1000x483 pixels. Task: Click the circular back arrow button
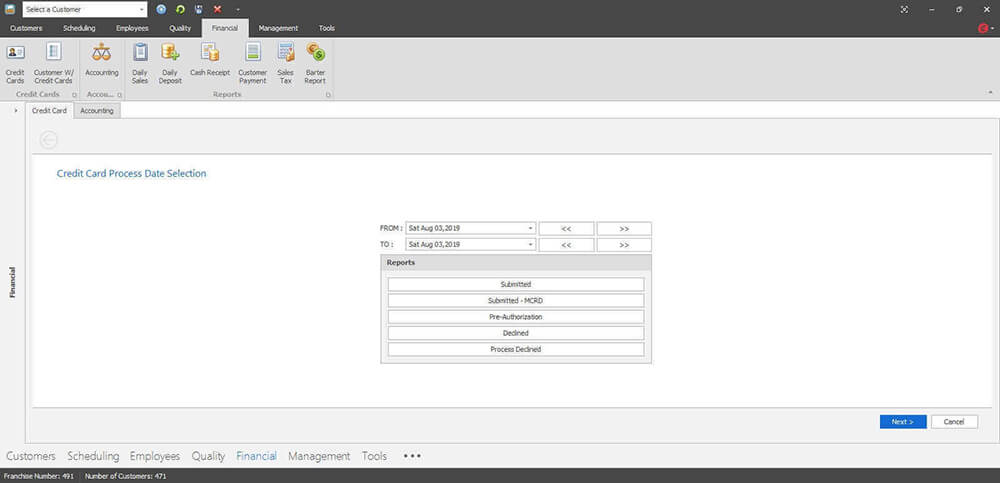point(49,140)
